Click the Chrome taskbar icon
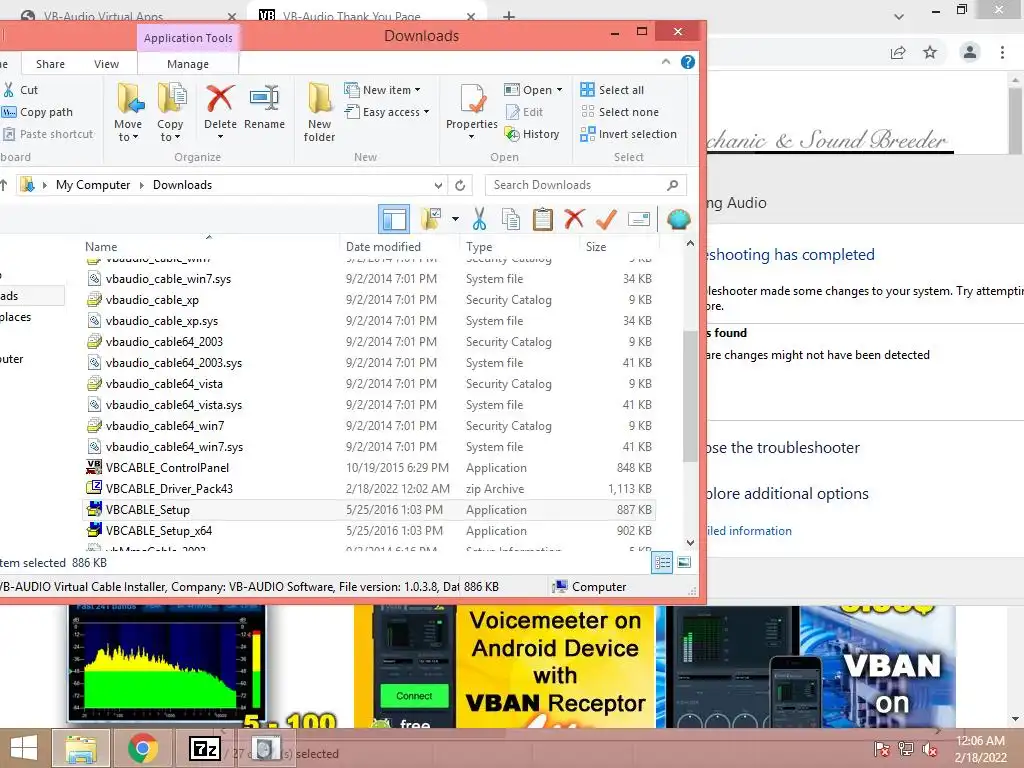Viewport: 1024px width, 768px height. point(142,749)
